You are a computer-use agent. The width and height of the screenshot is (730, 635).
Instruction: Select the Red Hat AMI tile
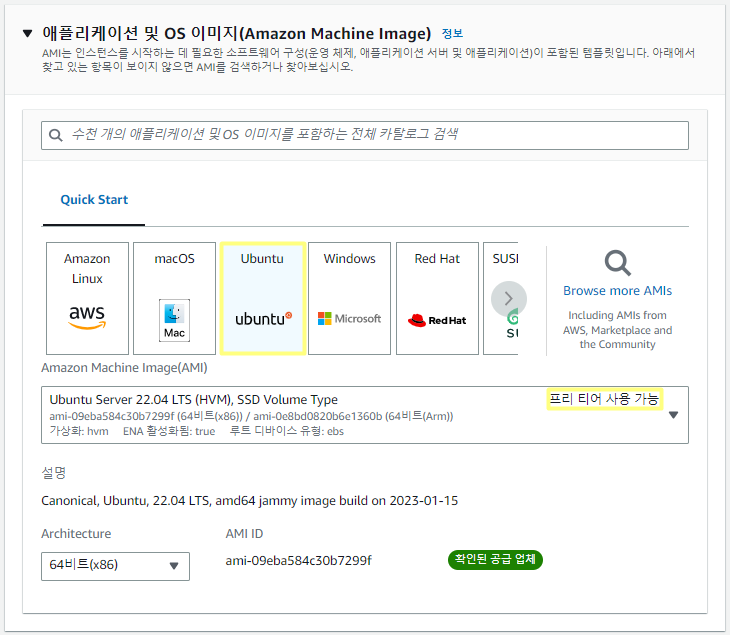tap(437, 298)
